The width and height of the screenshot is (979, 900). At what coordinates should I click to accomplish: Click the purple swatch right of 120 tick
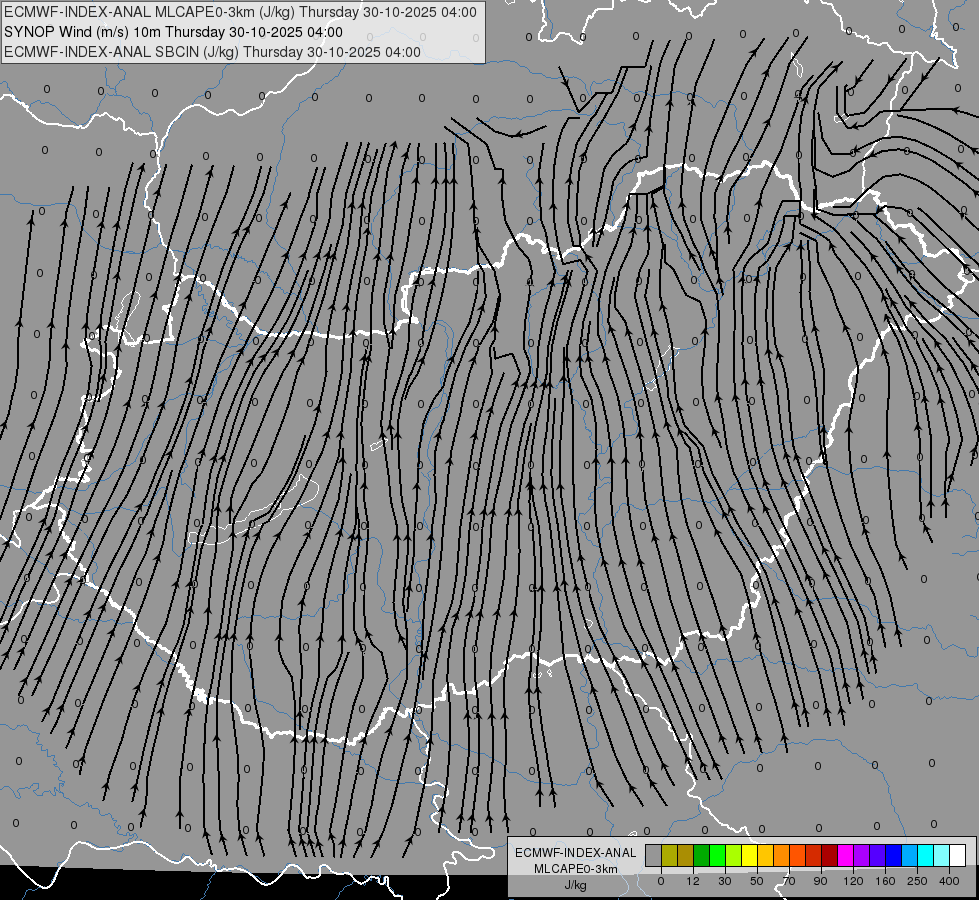[x=862, y=855]
